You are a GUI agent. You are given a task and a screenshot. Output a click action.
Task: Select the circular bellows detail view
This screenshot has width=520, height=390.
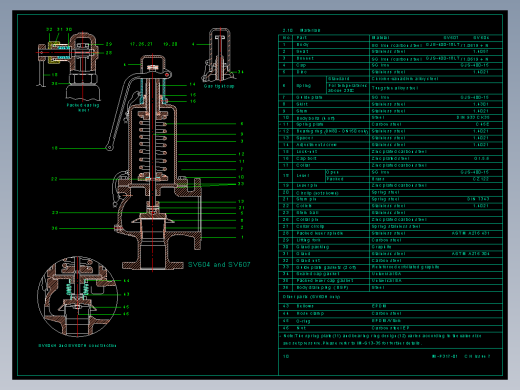(78, 296)
